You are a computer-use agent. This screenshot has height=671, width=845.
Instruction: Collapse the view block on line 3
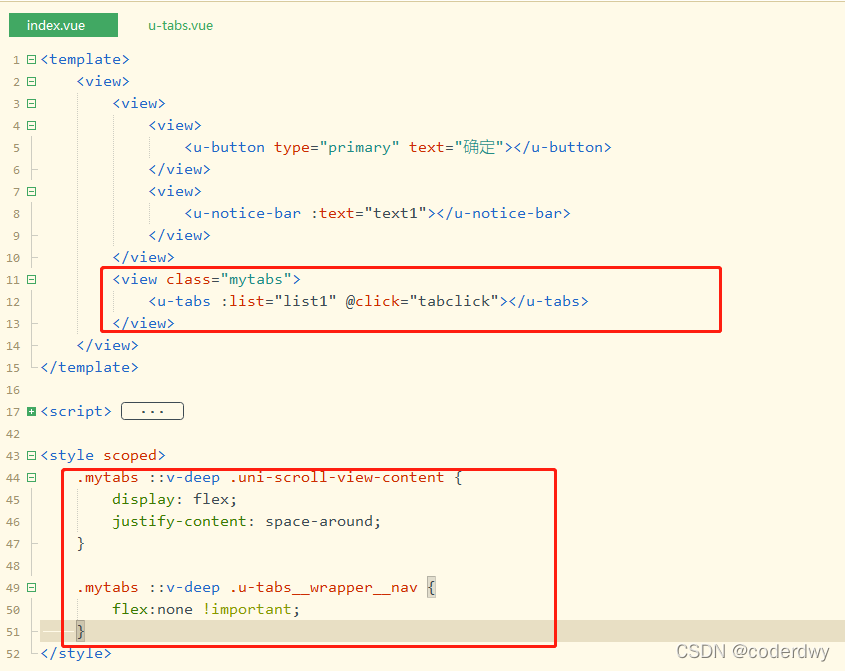[32, 103]
